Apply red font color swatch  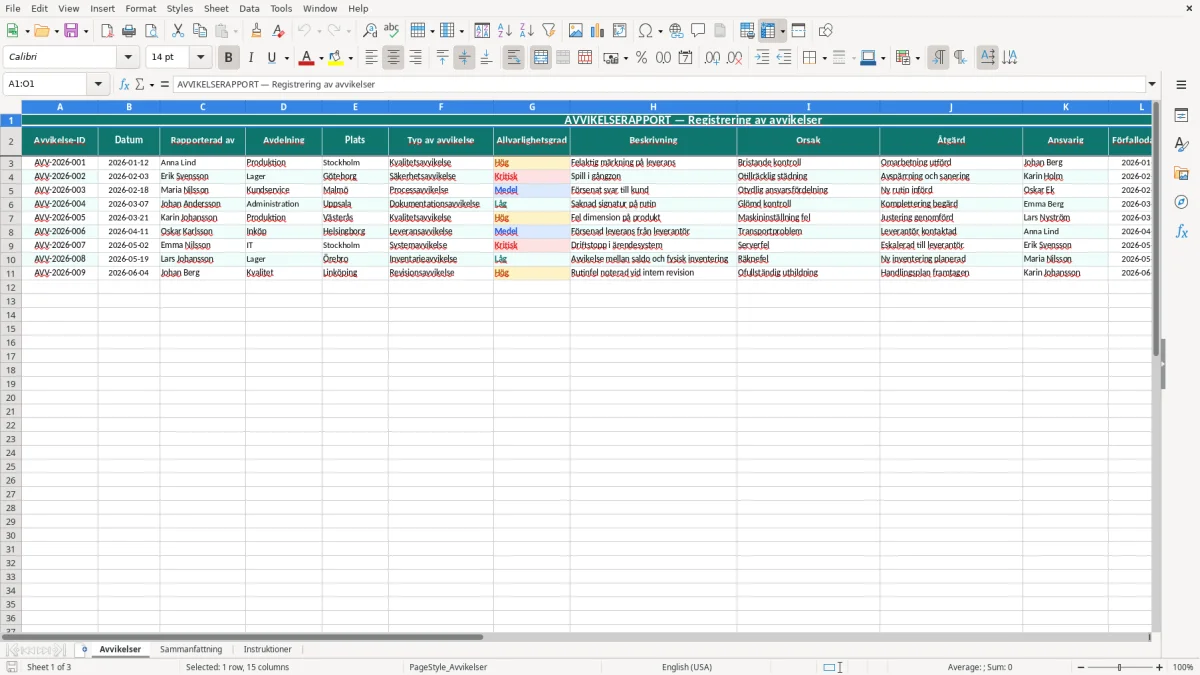click(x=306, y=58)
